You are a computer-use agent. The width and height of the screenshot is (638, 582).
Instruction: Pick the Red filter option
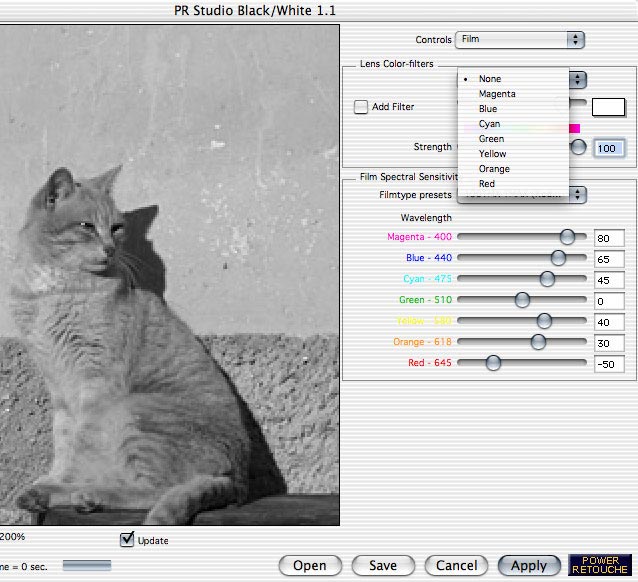487,184
